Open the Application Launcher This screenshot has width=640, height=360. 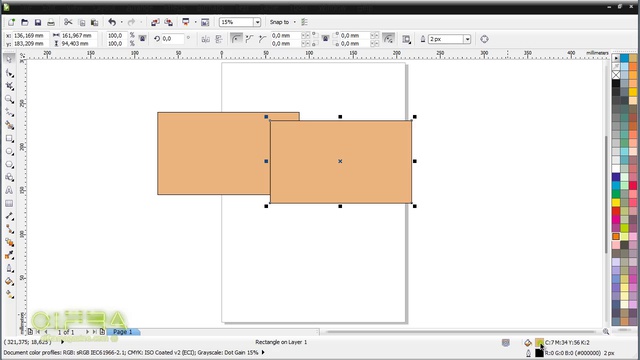point(186,22)
